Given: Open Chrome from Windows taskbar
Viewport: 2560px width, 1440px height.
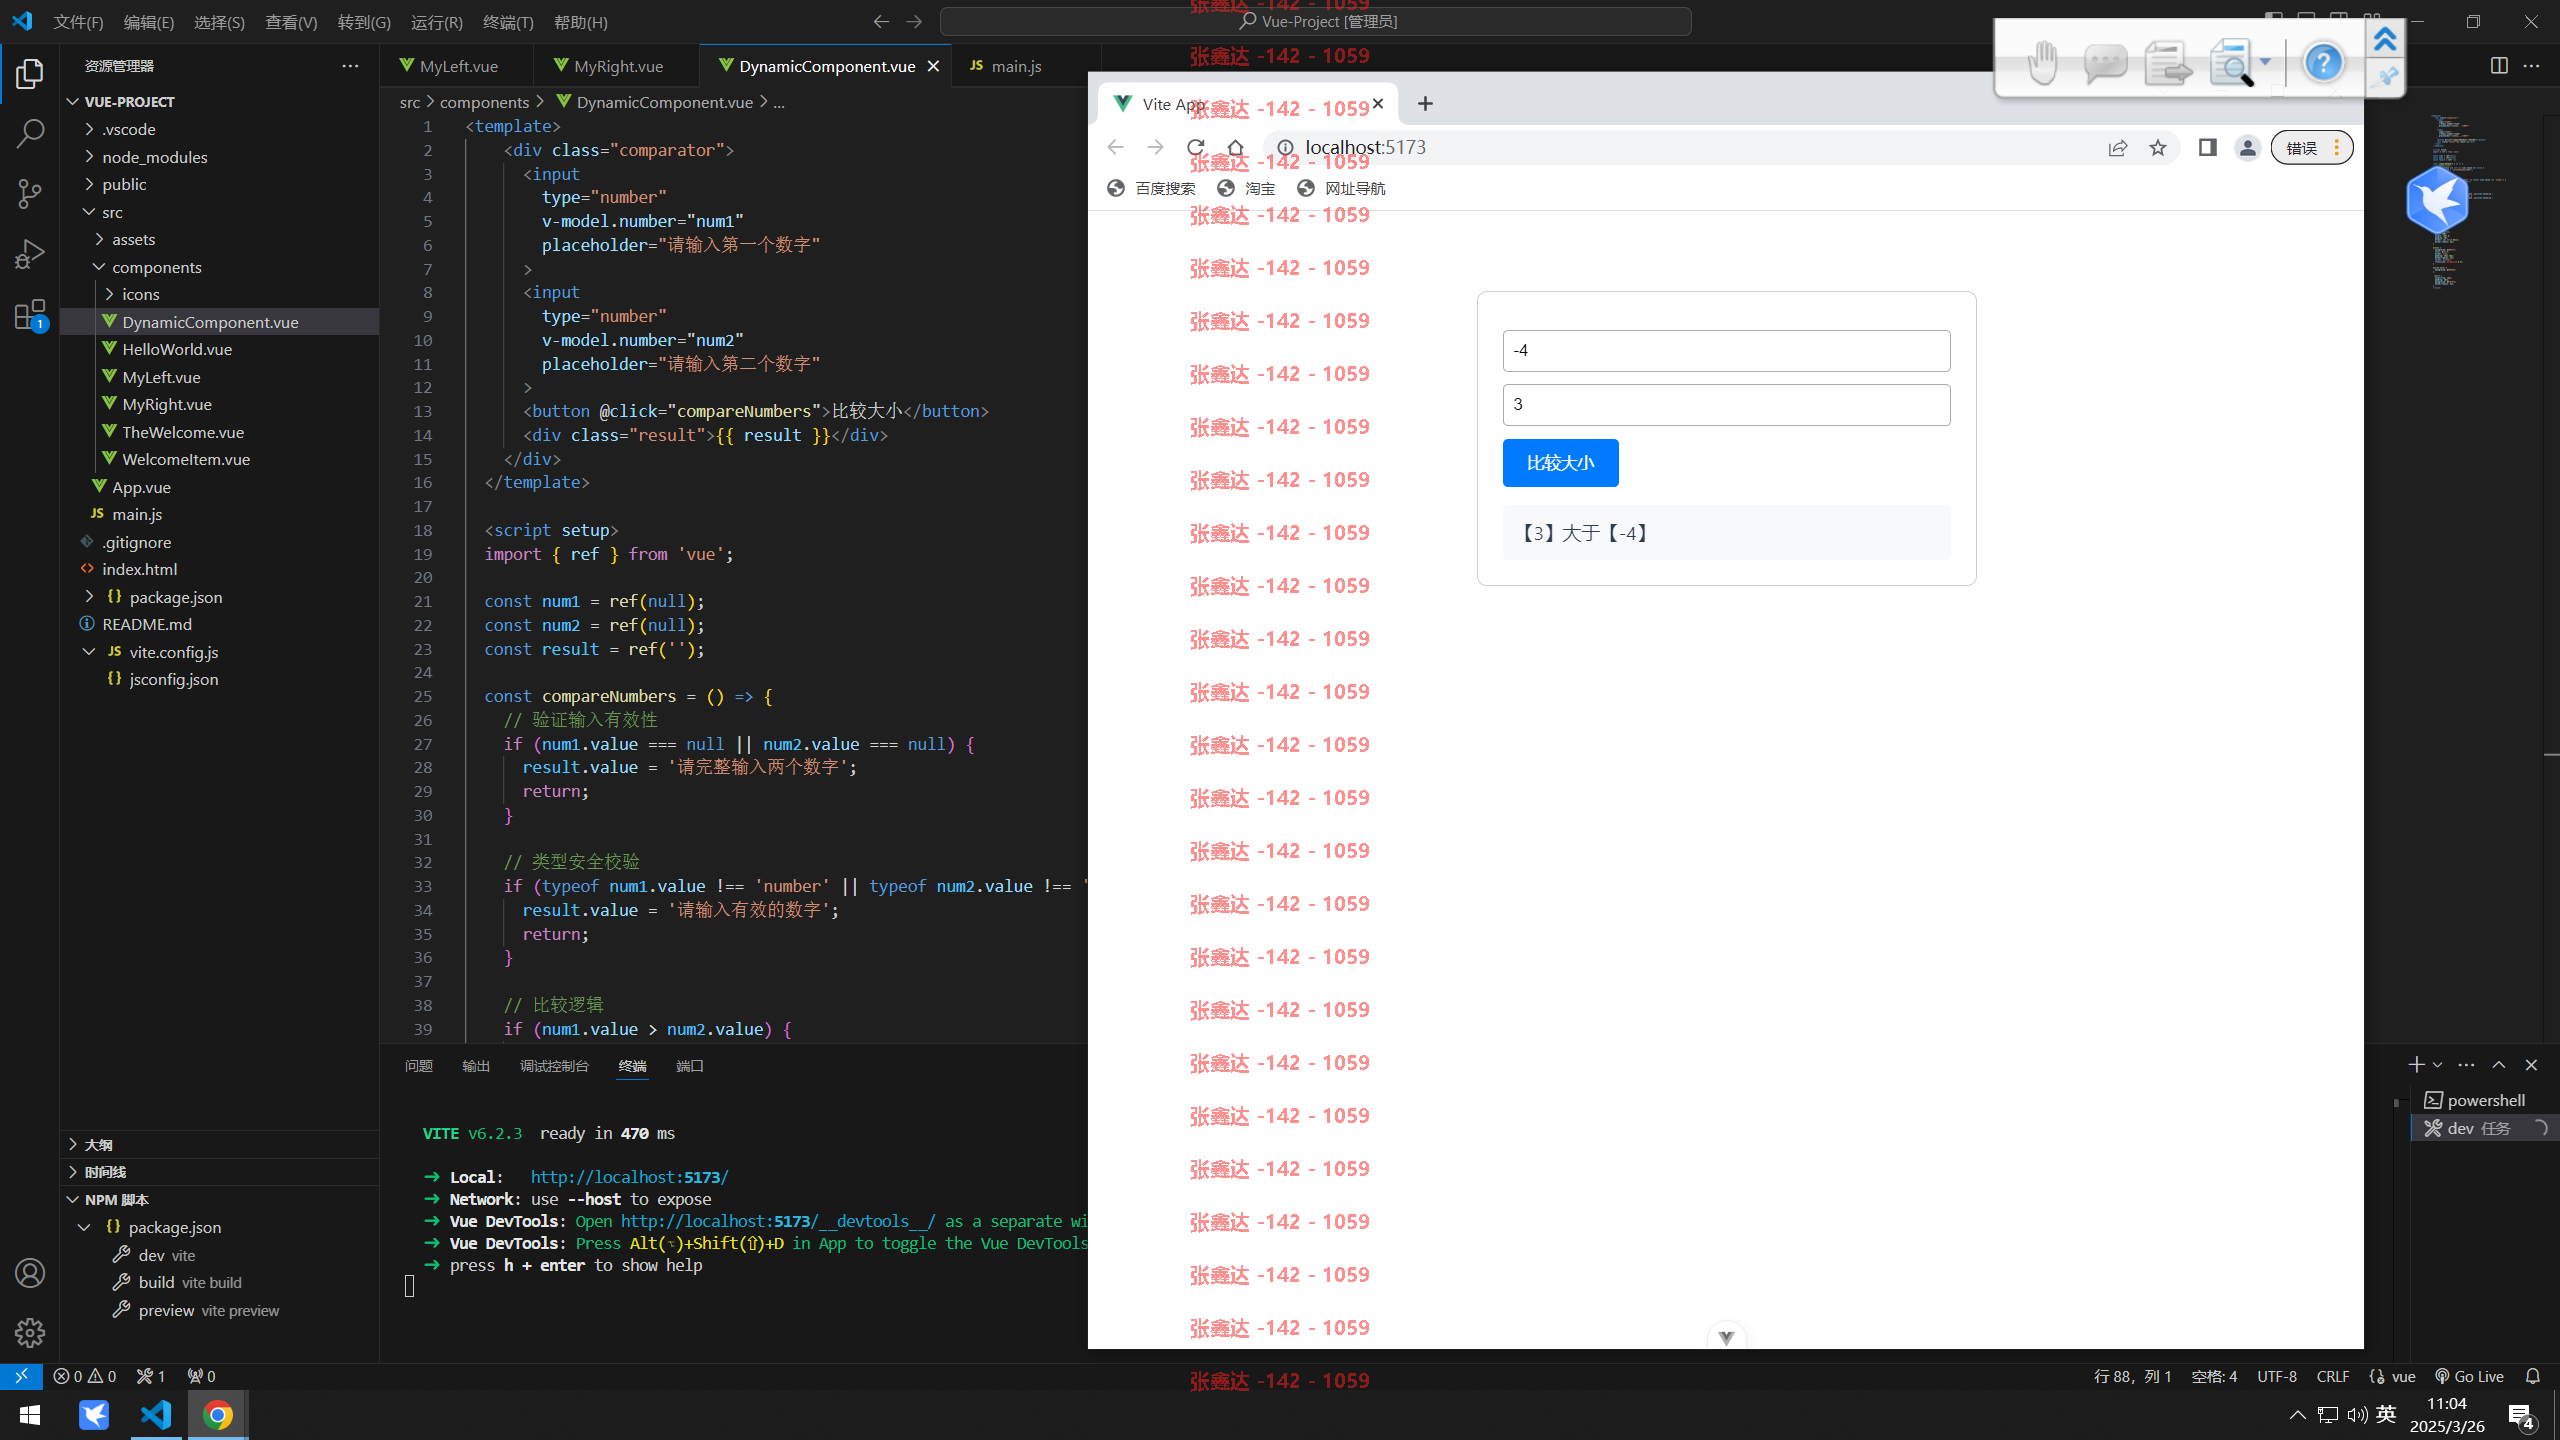Looking at the screenshot, I should [218, 1415].
